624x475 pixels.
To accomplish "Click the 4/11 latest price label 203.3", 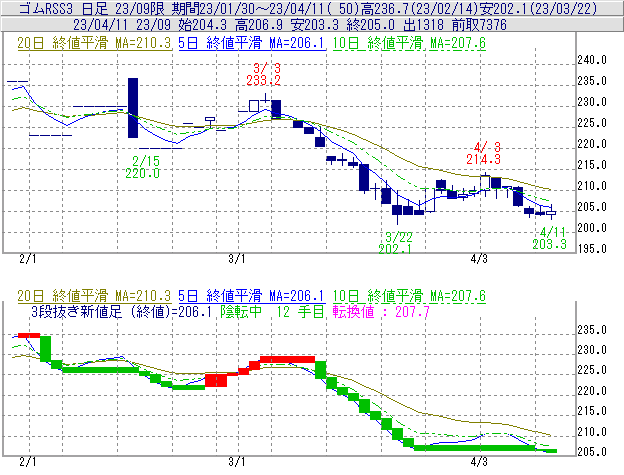I will click(x=549, y=244).
